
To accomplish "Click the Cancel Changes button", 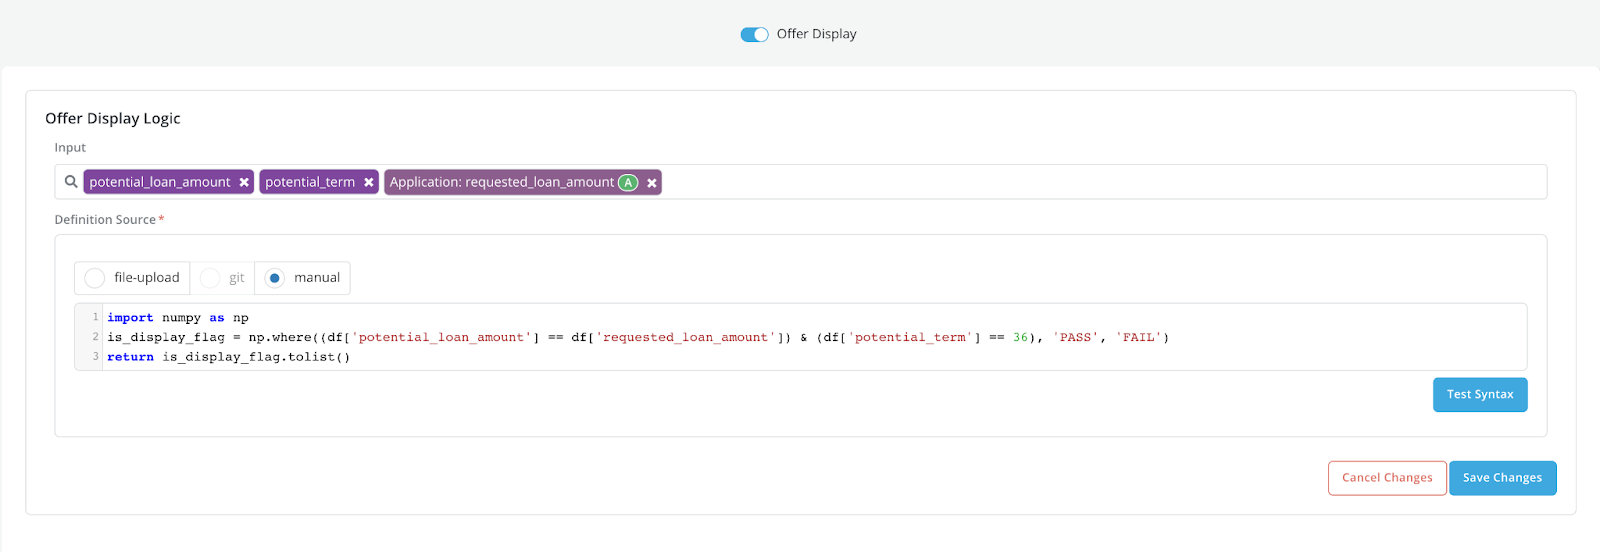I will pyautogui.click(x=1386, y=478).
